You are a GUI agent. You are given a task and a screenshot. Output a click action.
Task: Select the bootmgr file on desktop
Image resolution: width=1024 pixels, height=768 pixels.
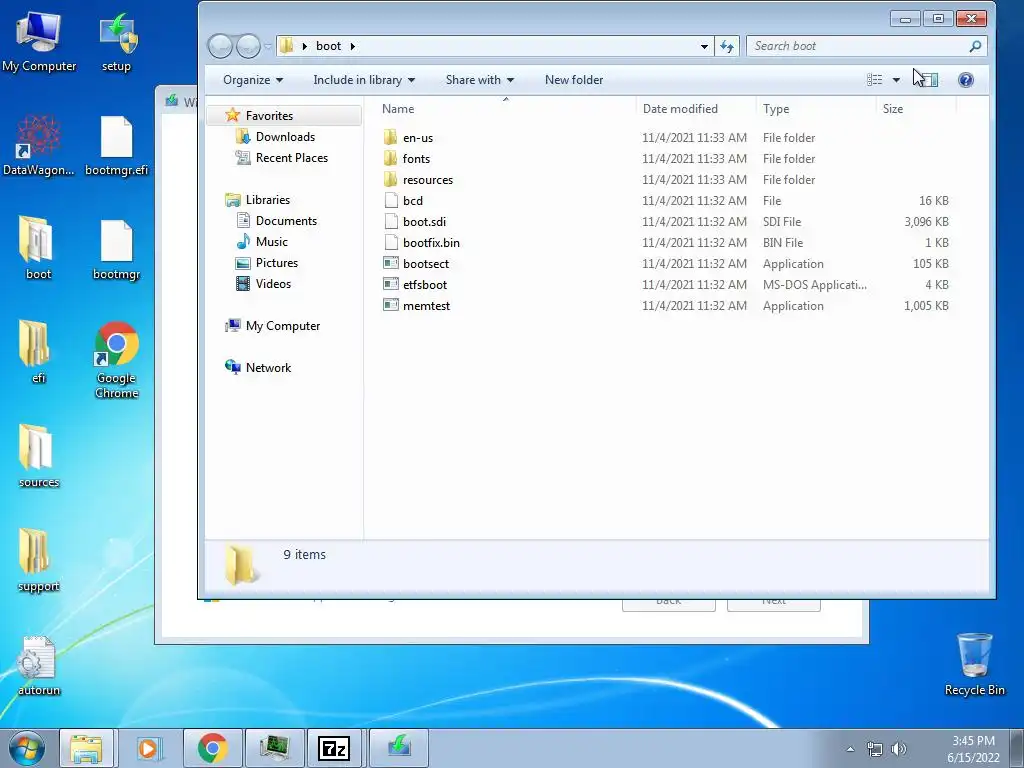116,248
